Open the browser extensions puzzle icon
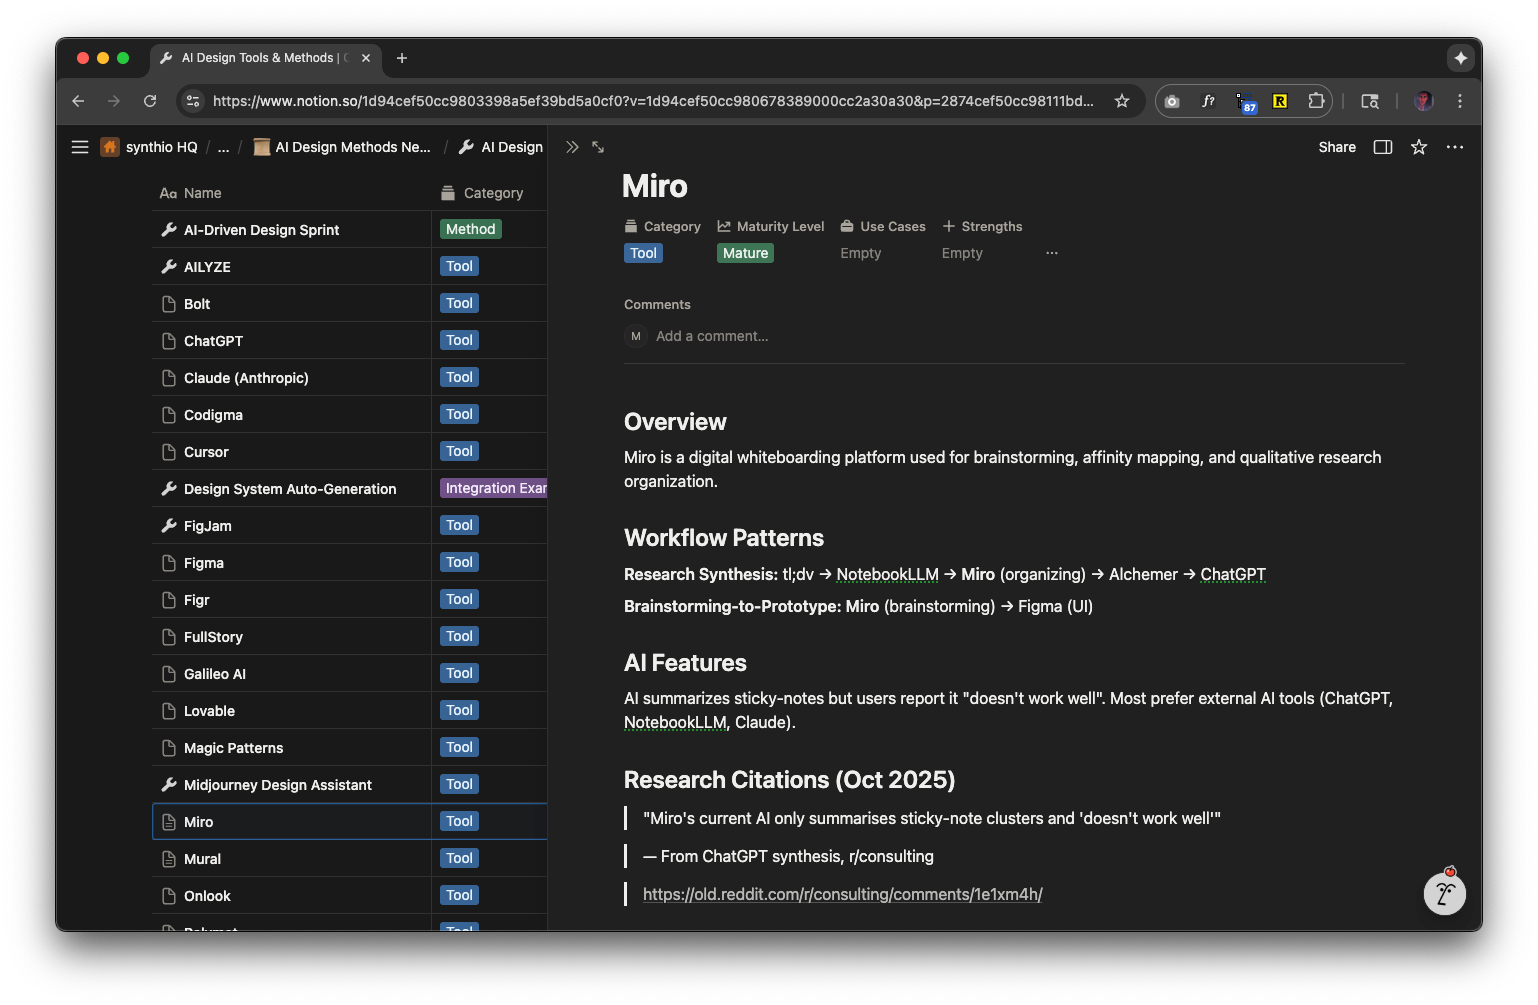This screenshot has height=1005, width=1538. point(1316,101)
